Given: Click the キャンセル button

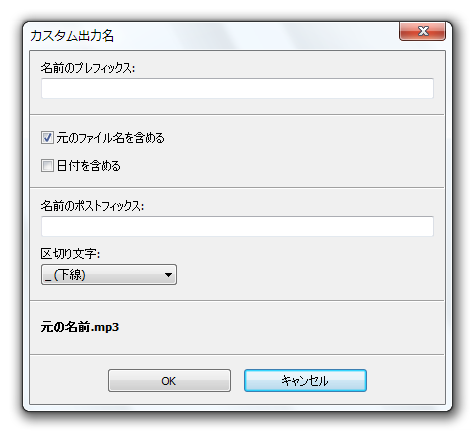Looking at the screenshot, I should tap(305, 380).
